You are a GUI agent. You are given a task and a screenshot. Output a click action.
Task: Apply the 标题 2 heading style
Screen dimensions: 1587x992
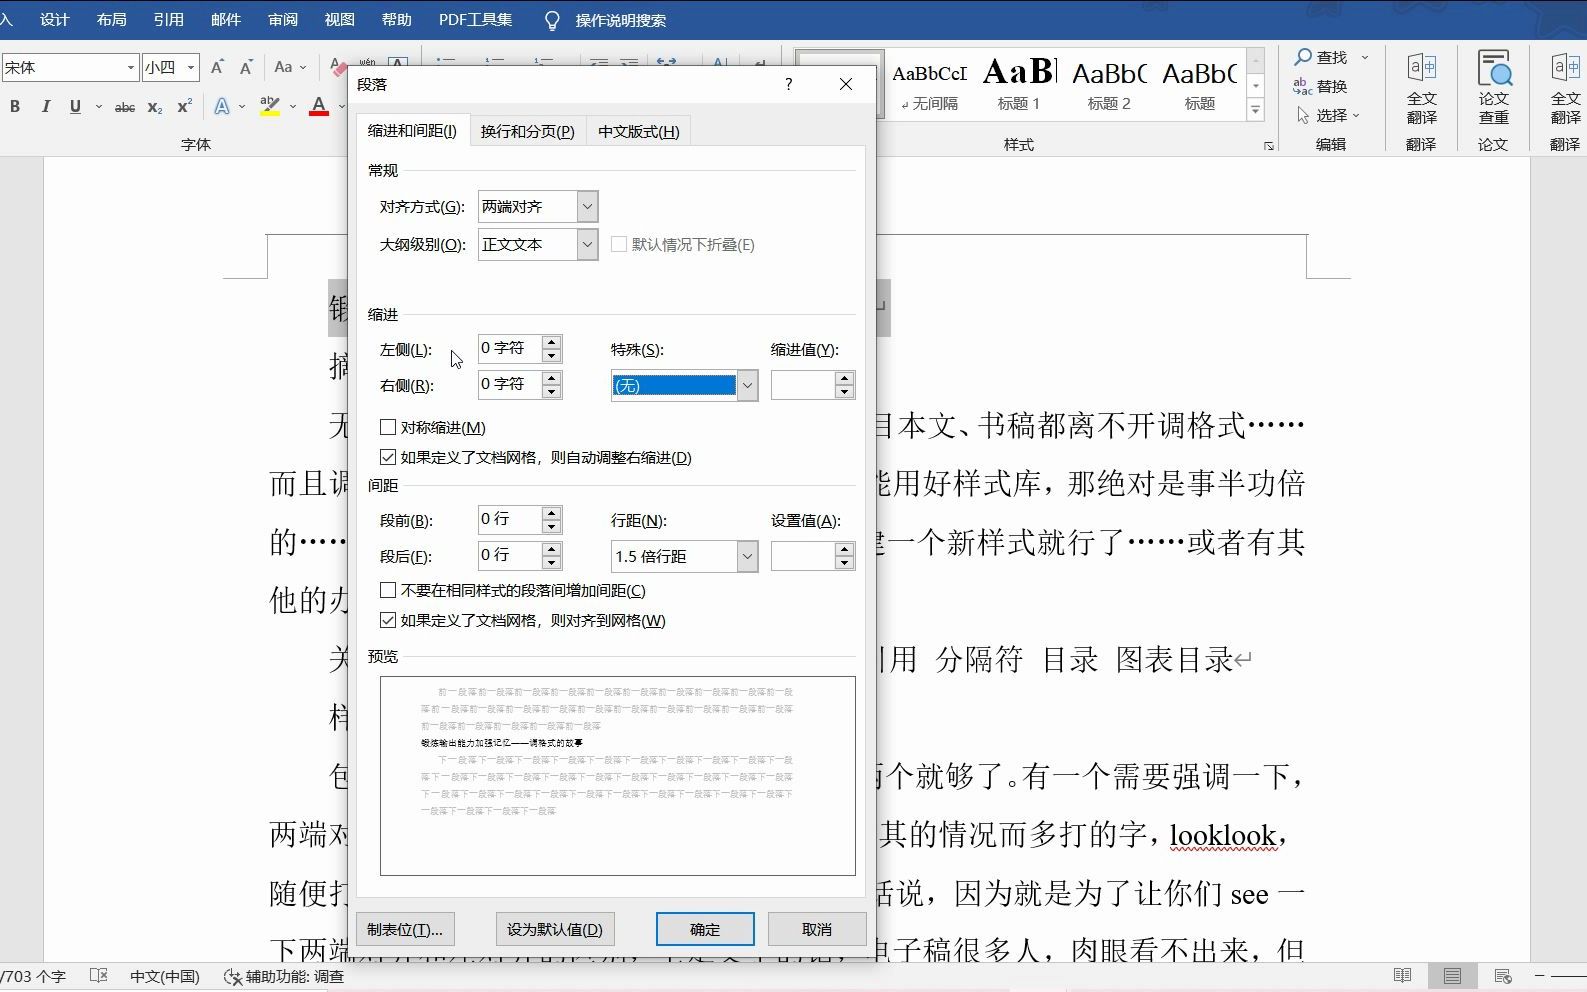[x=1109, y=84]
